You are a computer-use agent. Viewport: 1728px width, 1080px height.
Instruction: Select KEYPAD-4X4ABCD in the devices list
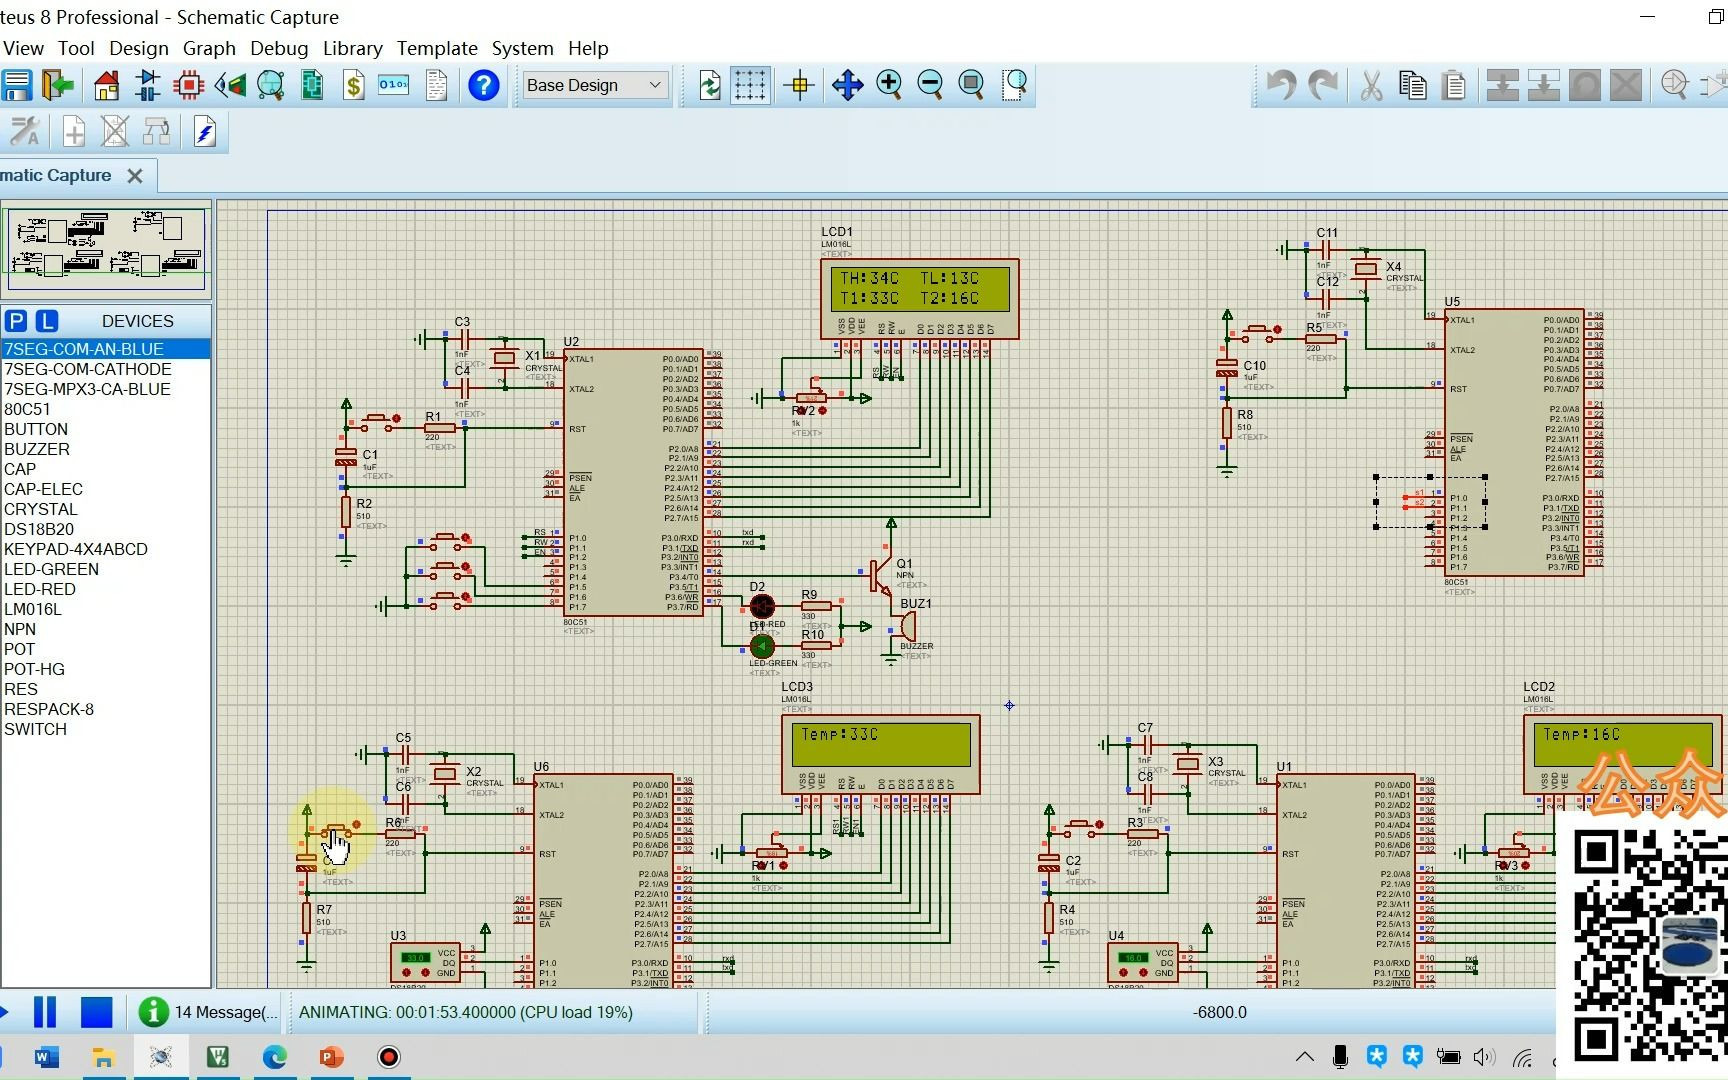(x=106, y=549)
